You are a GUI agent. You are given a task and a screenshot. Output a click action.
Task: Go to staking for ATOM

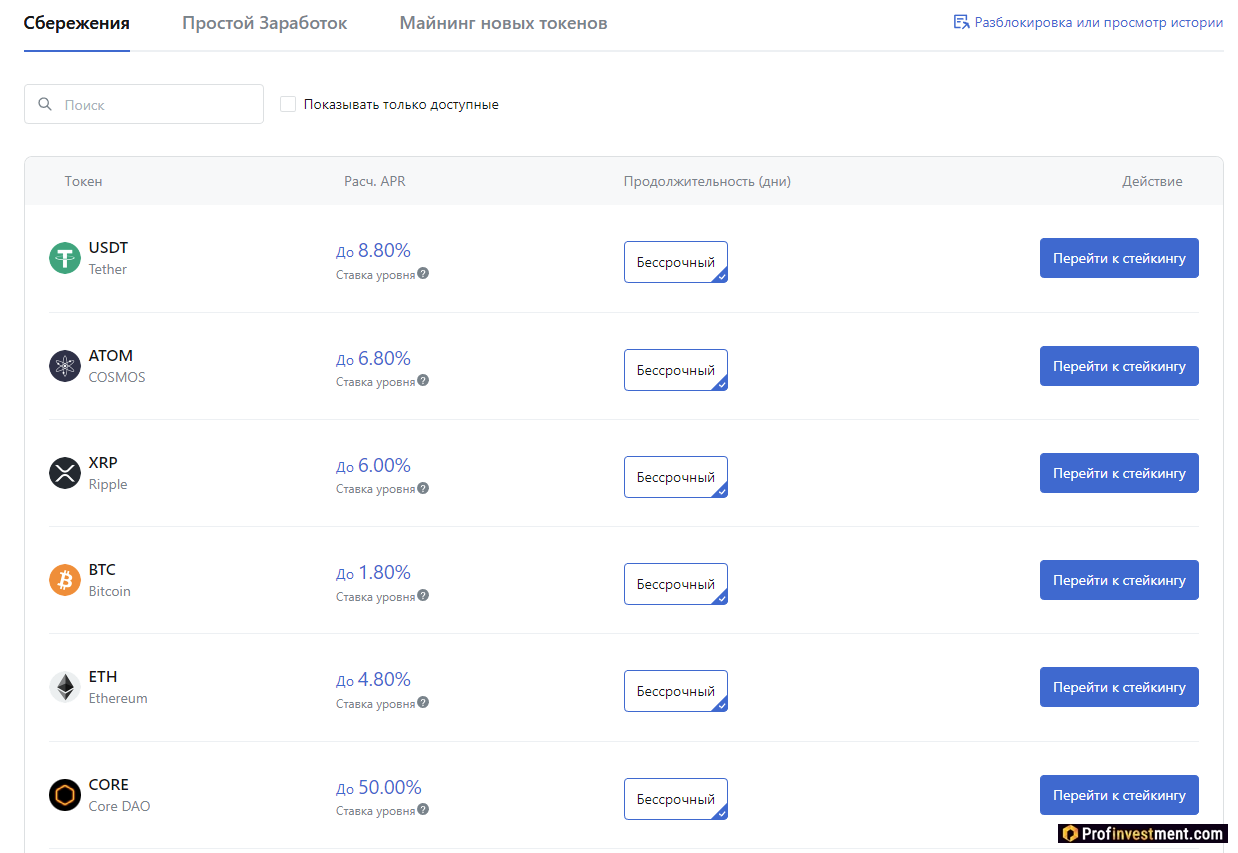[1119, 366]
